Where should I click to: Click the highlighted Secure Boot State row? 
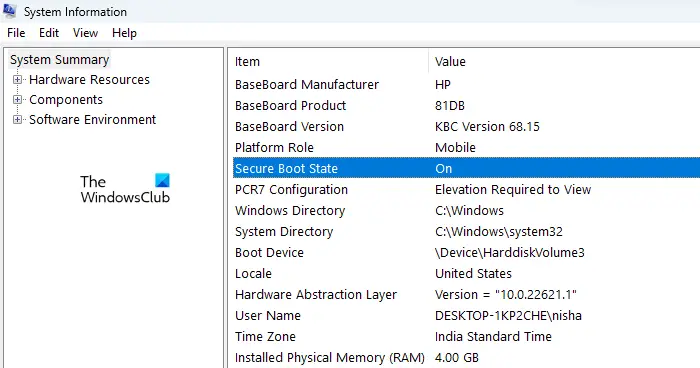467,168
